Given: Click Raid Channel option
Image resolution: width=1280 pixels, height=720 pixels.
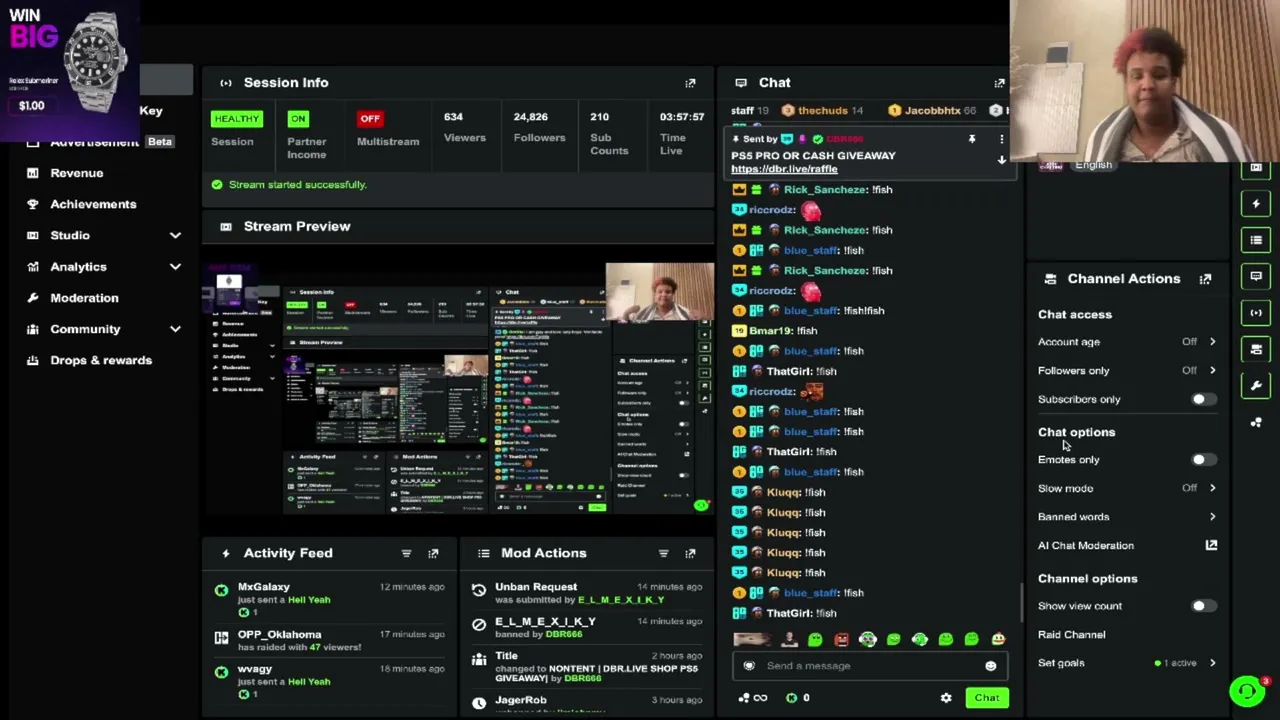Looking at the screenshot, I should tap(1071, 635).
